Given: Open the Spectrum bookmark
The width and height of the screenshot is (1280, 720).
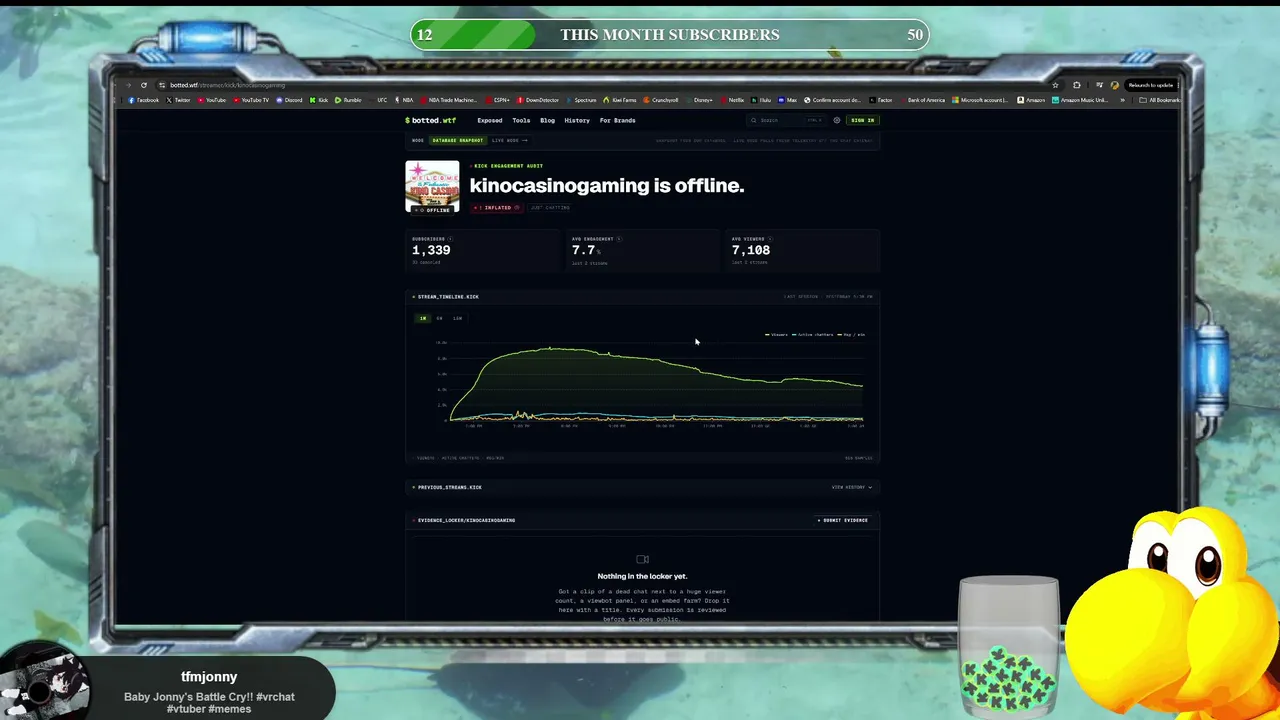Looking at the screenshot, I should 582,100.
